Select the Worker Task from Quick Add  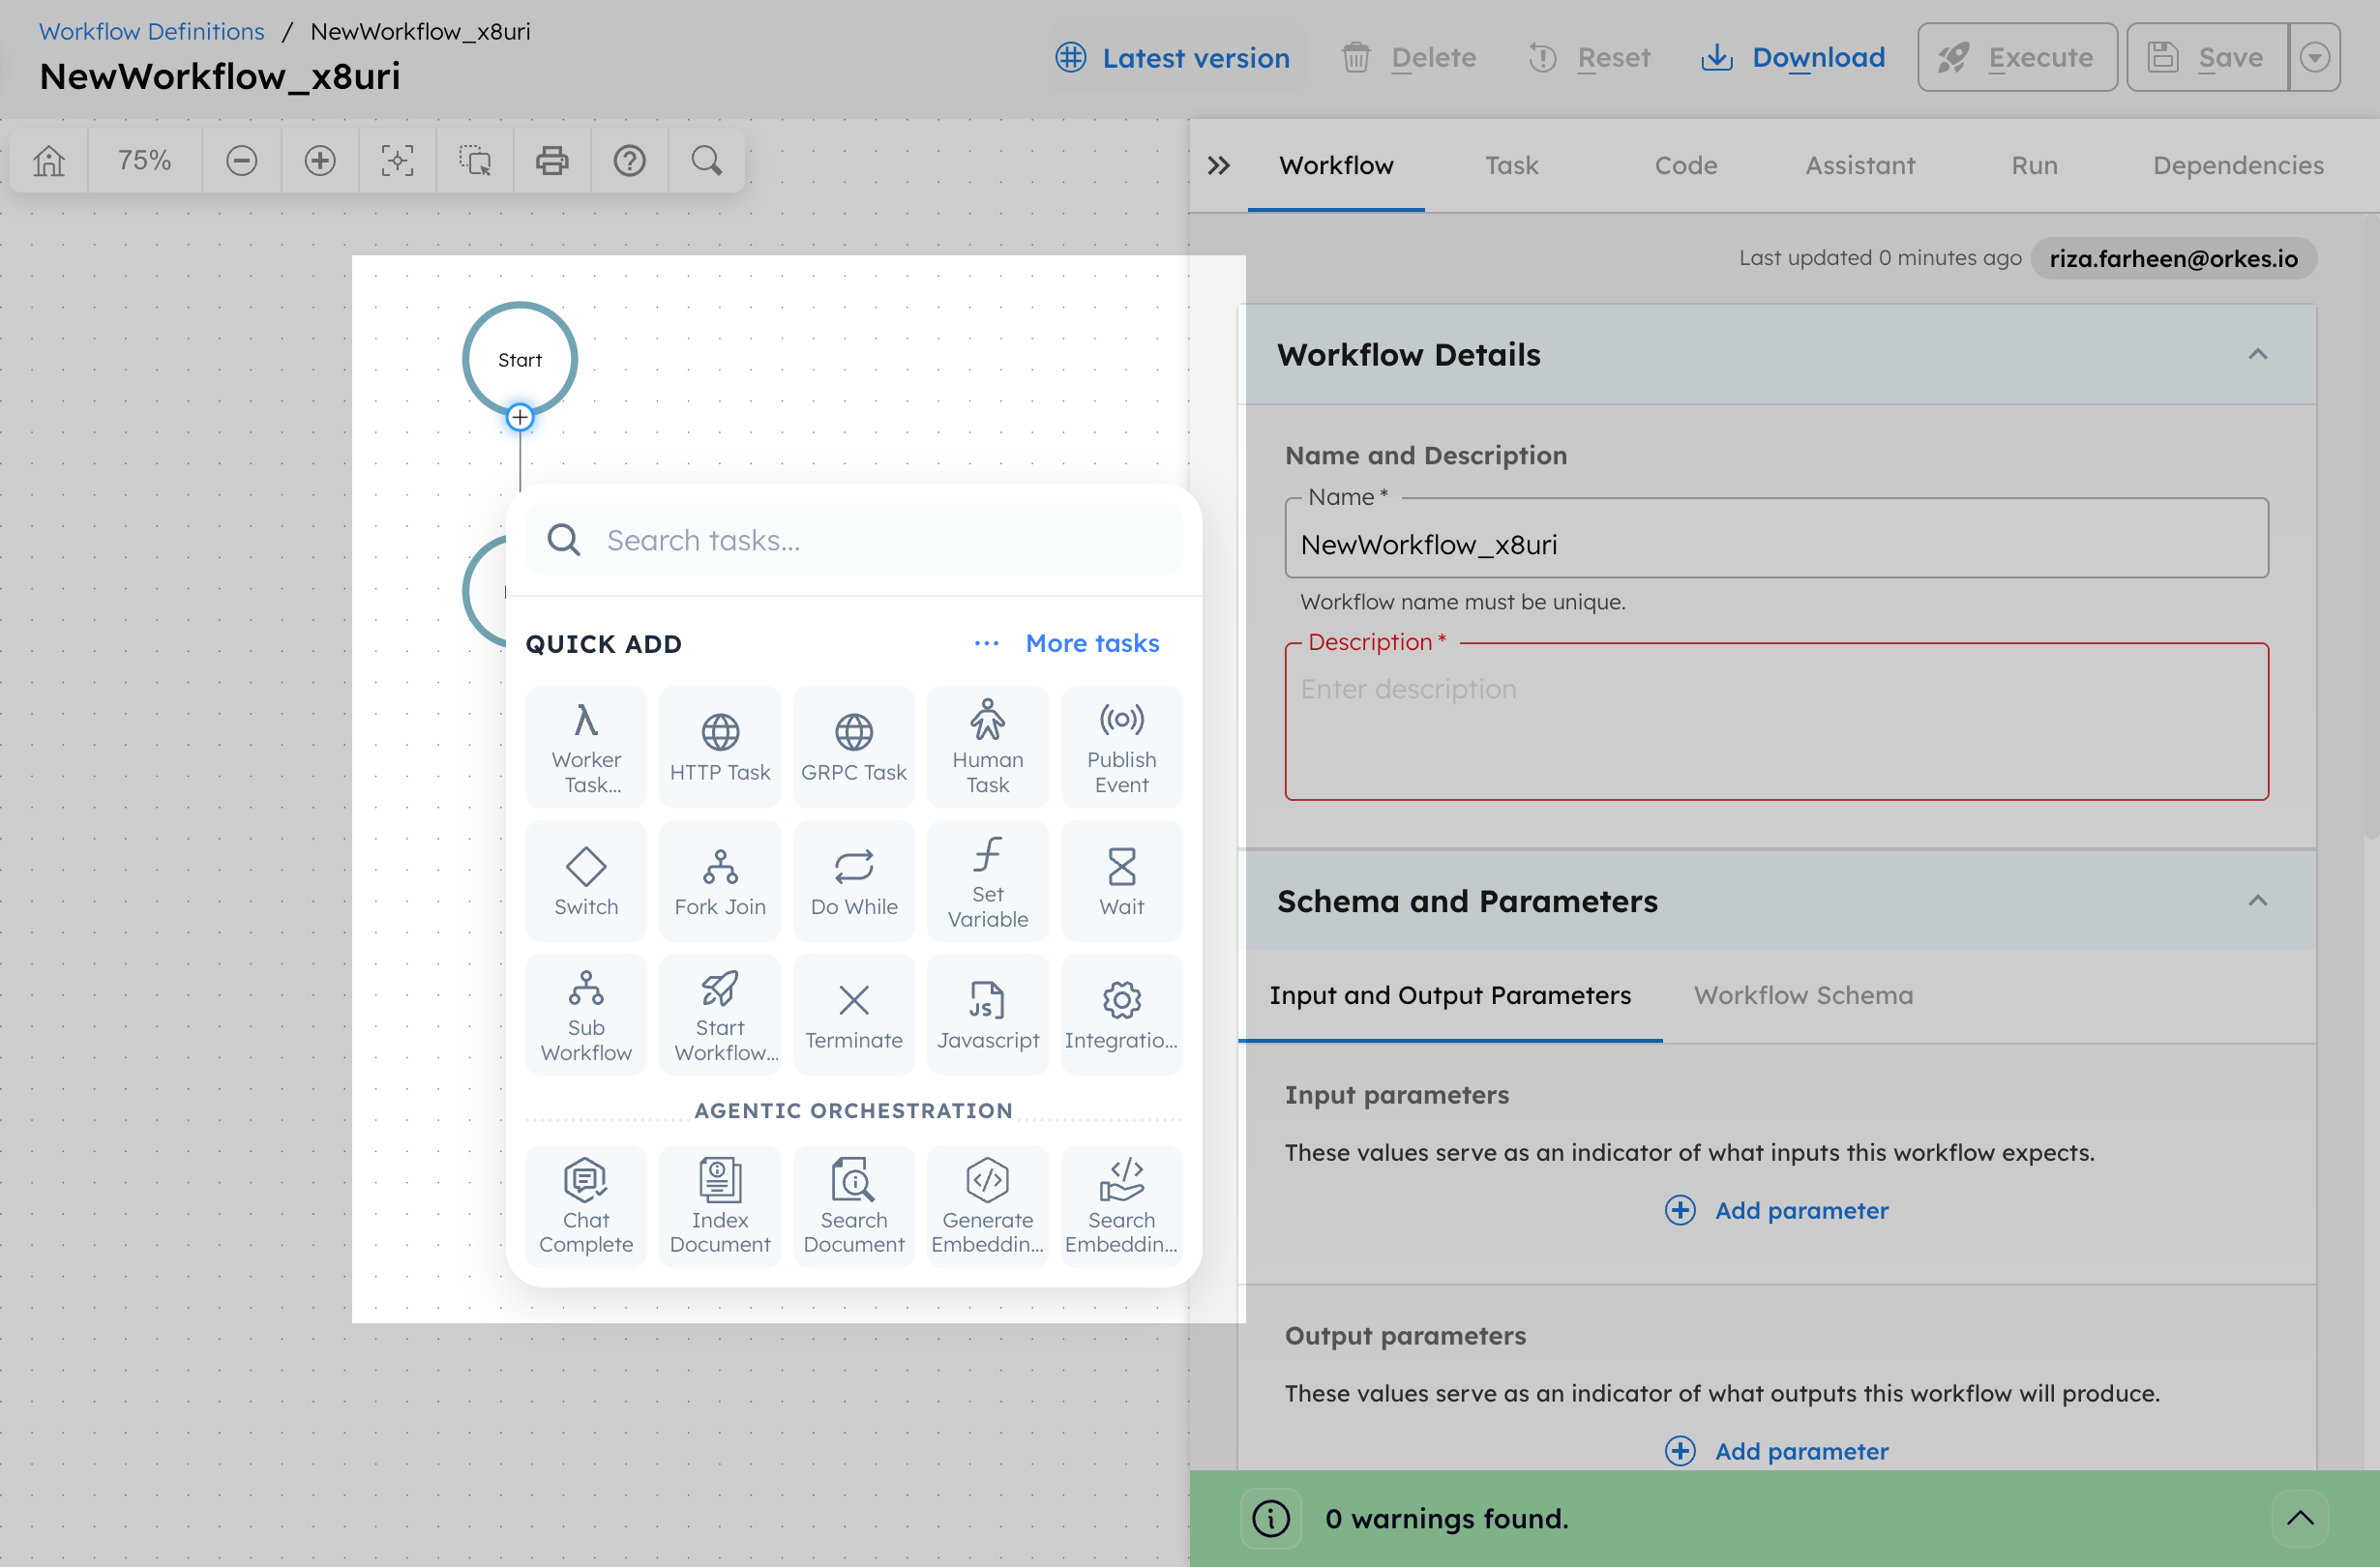pyautogui.click(x=585, y=747)
